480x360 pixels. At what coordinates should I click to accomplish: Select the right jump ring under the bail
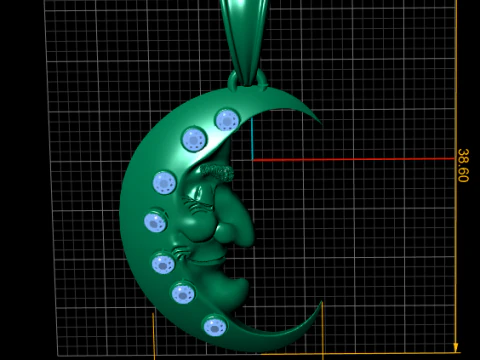pyautogui.click(x=261, y=79)
